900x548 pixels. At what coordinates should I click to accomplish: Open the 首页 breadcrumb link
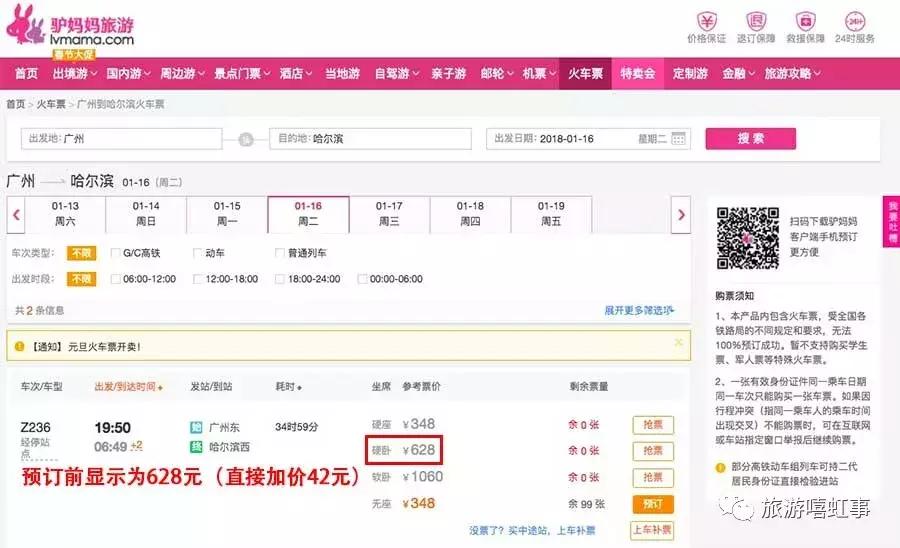pyautogui.click(x=15, y=104)
